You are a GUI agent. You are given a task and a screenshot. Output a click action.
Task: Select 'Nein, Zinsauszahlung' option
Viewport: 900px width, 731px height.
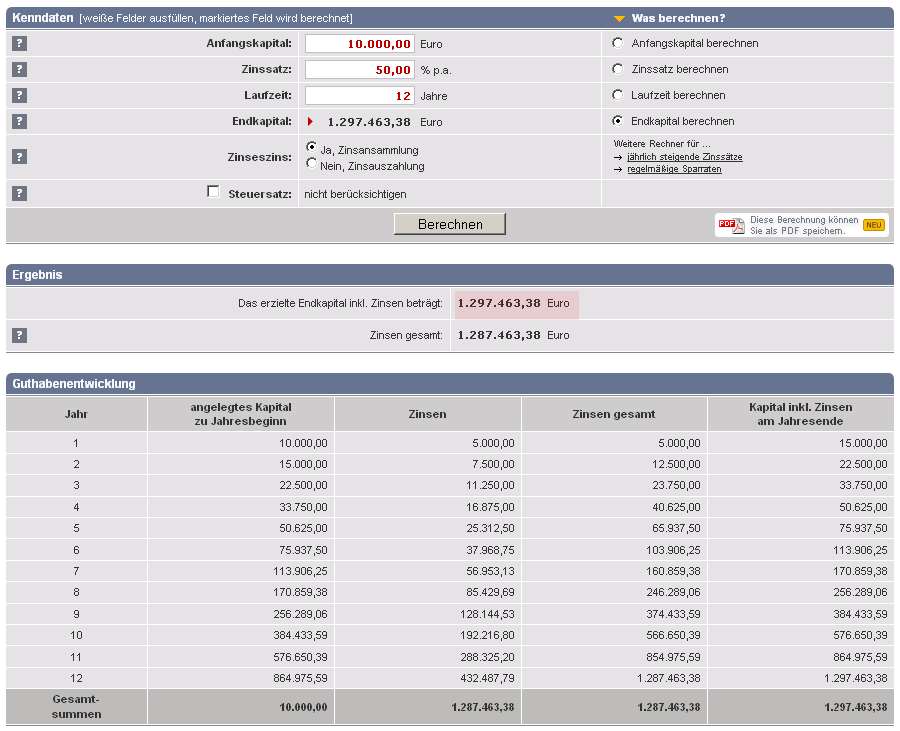point(312,164)
